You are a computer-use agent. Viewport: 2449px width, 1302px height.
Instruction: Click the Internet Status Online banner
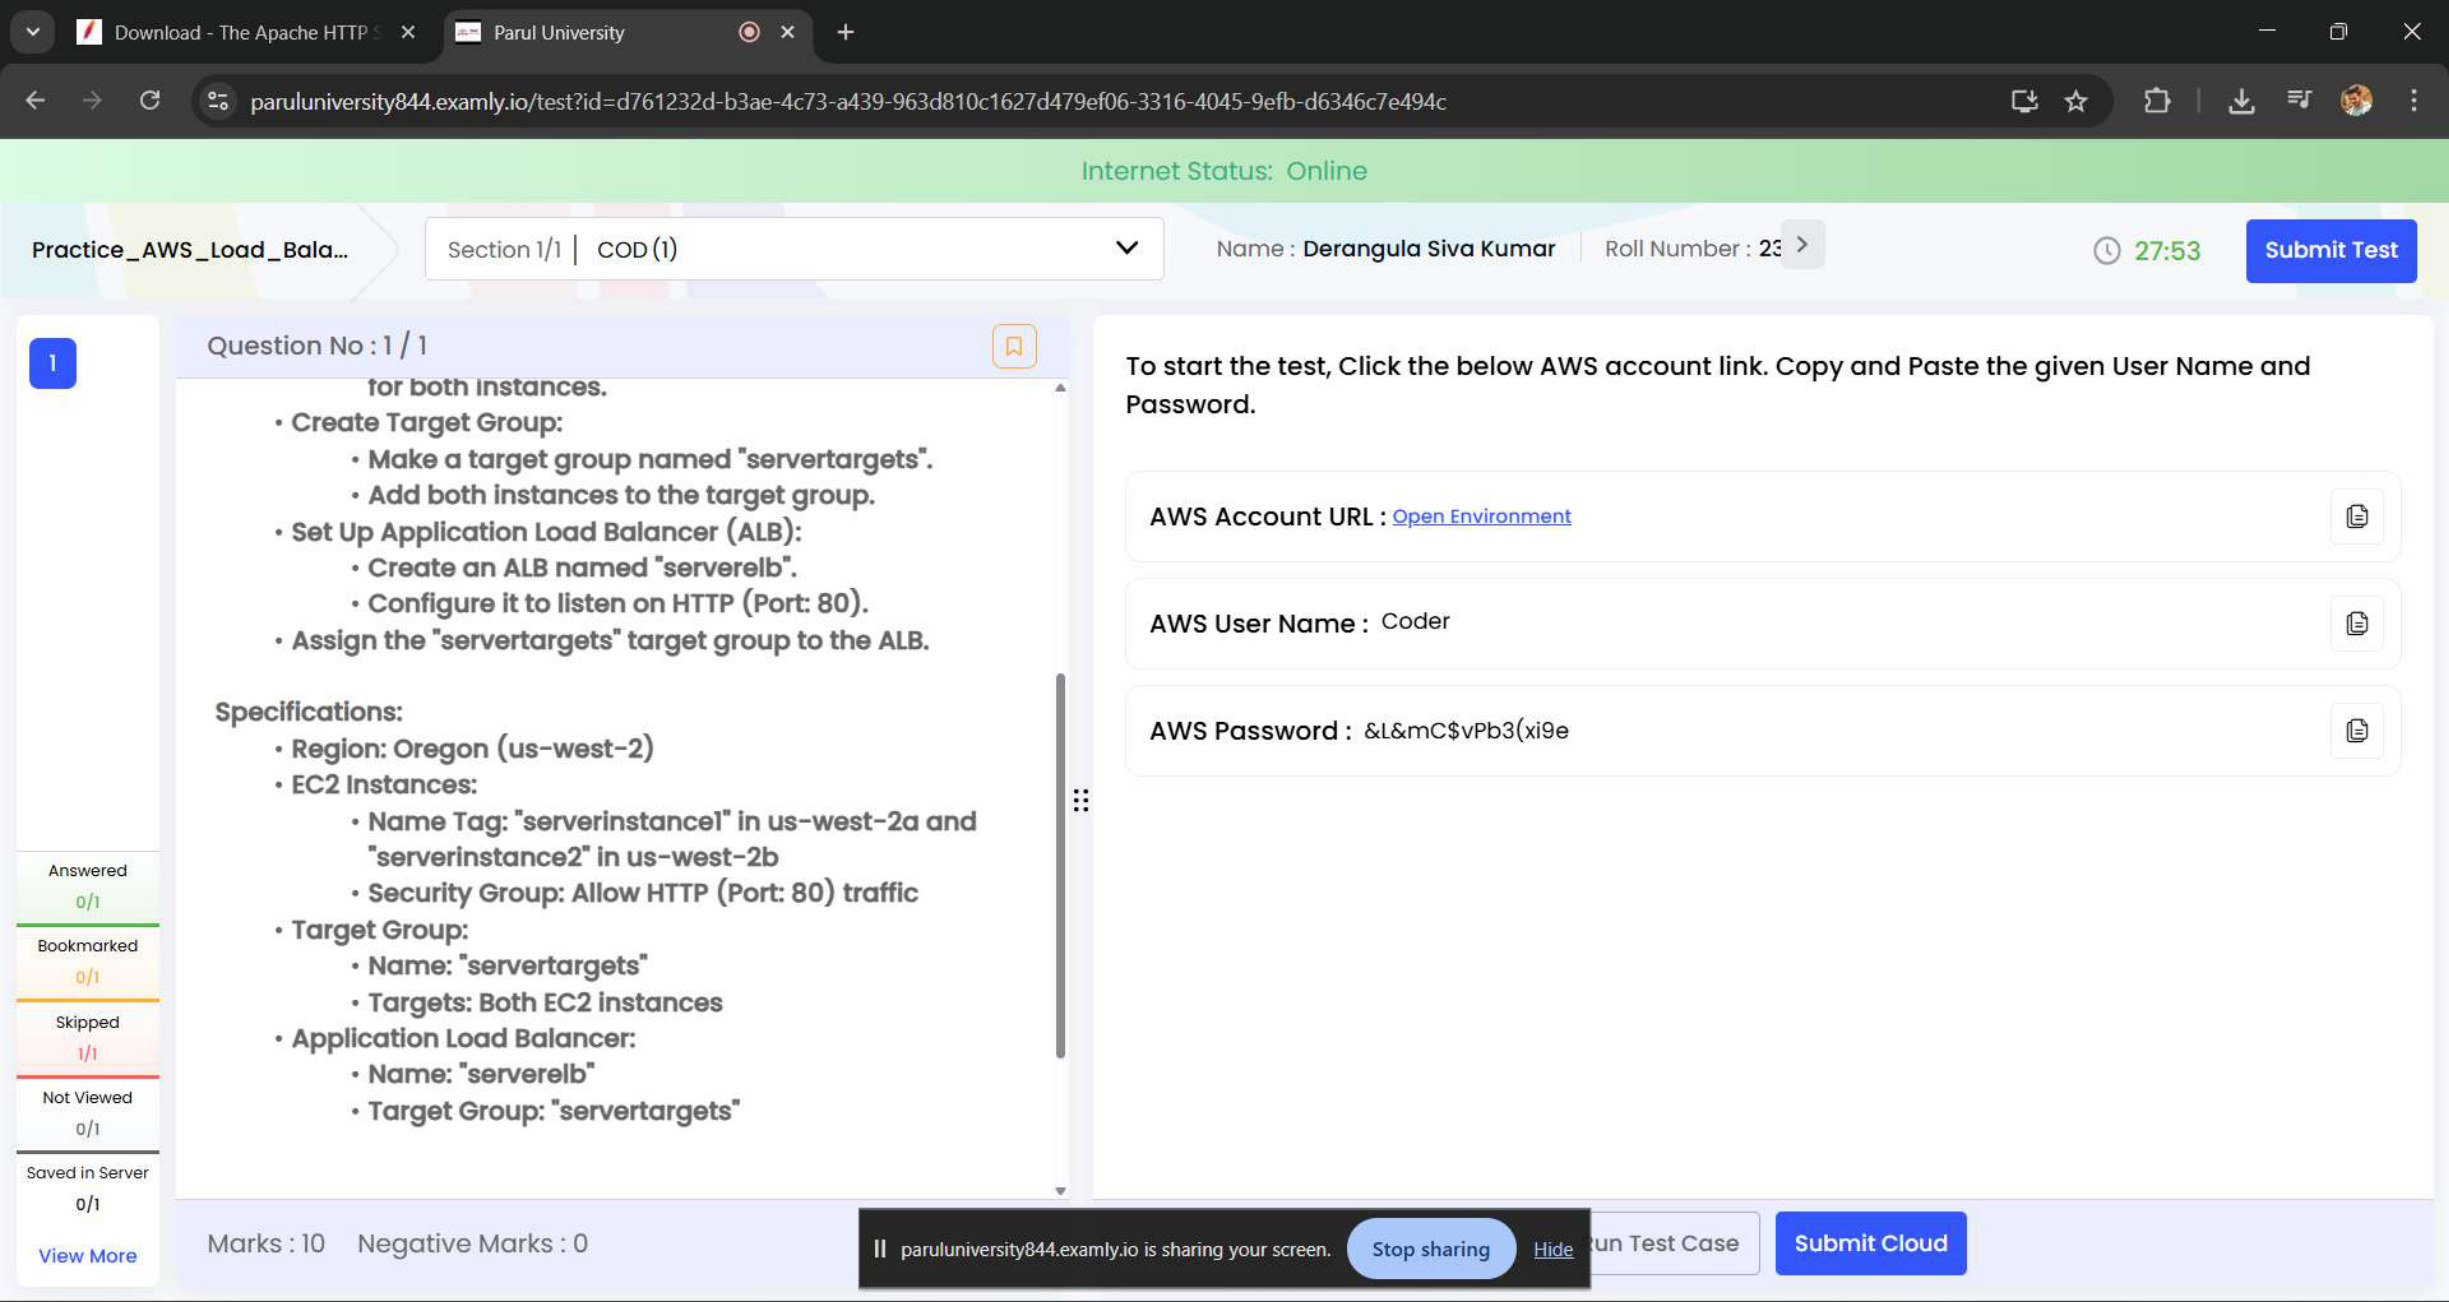coord(1224,171)
